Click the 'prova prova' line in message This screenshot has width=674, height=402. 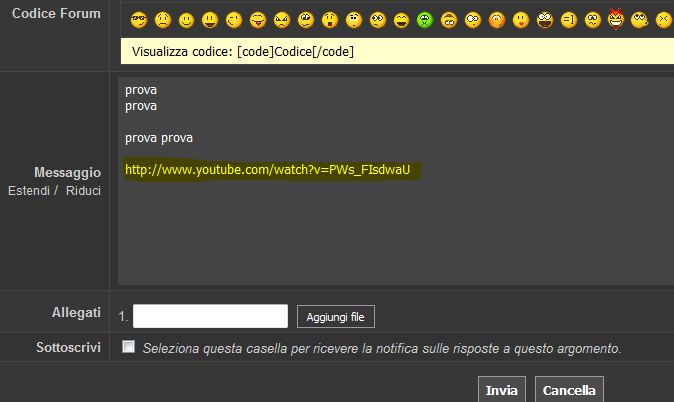(159, 138)
